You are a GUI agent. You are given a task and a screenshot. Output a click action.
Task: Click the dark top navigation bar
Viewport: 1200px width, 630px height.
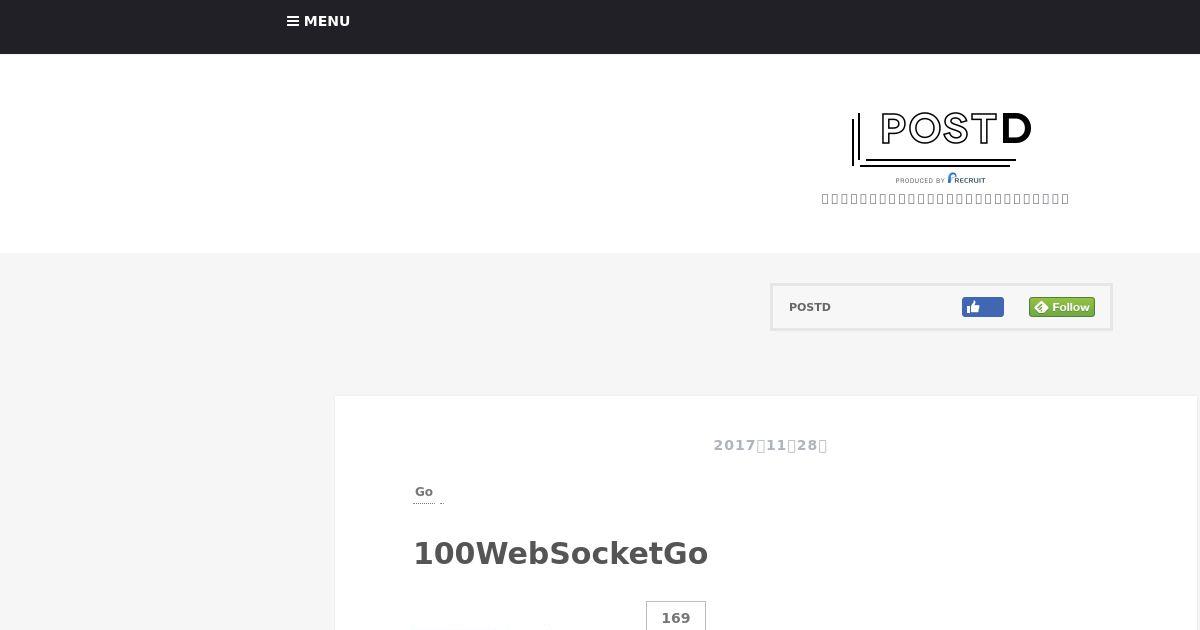tap(600, 27)
